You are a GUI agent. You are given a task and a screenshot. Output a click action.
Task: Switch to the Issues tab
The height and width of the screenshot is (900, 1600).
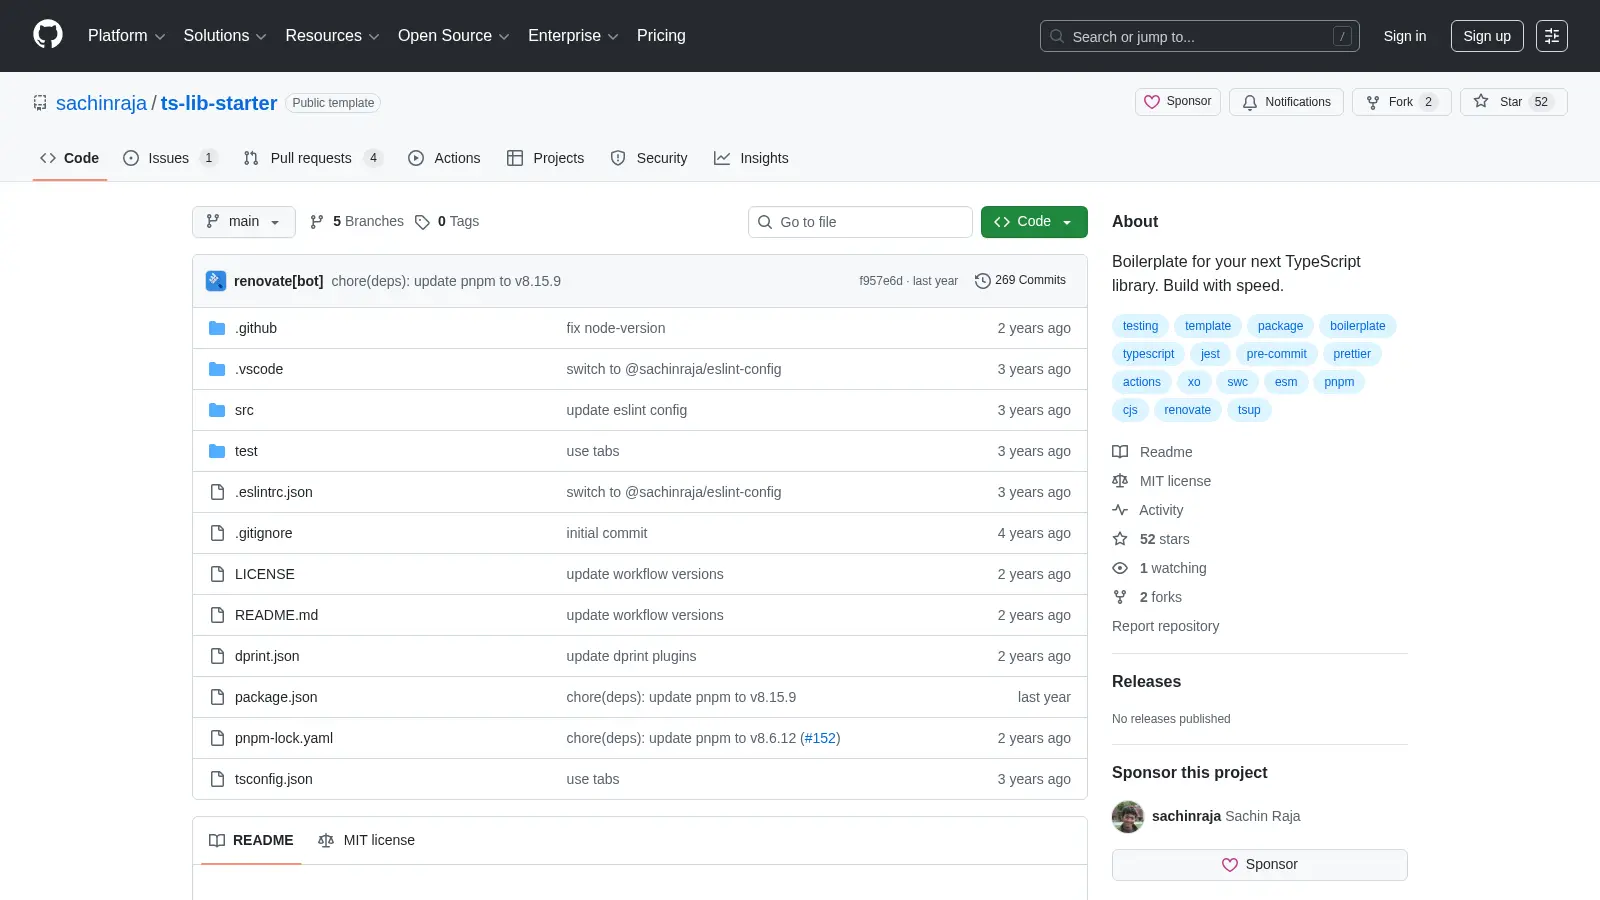[x=169, y=158]
